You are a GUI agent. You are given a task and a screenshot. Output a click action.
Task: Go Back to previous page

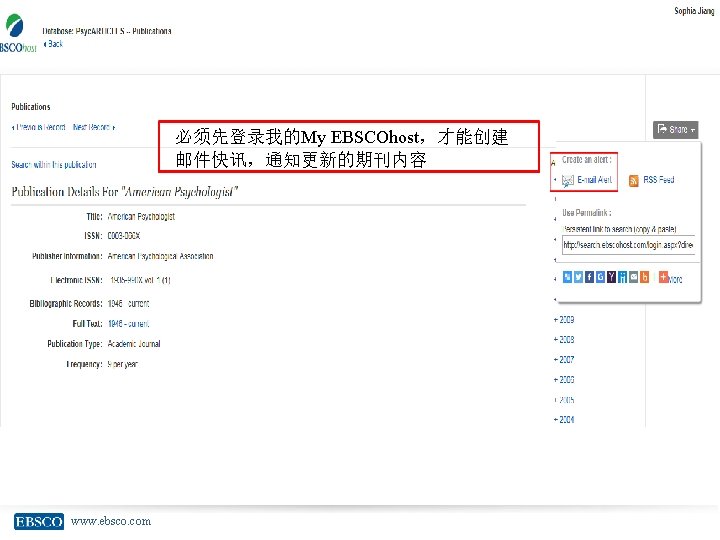coord(53,44)
